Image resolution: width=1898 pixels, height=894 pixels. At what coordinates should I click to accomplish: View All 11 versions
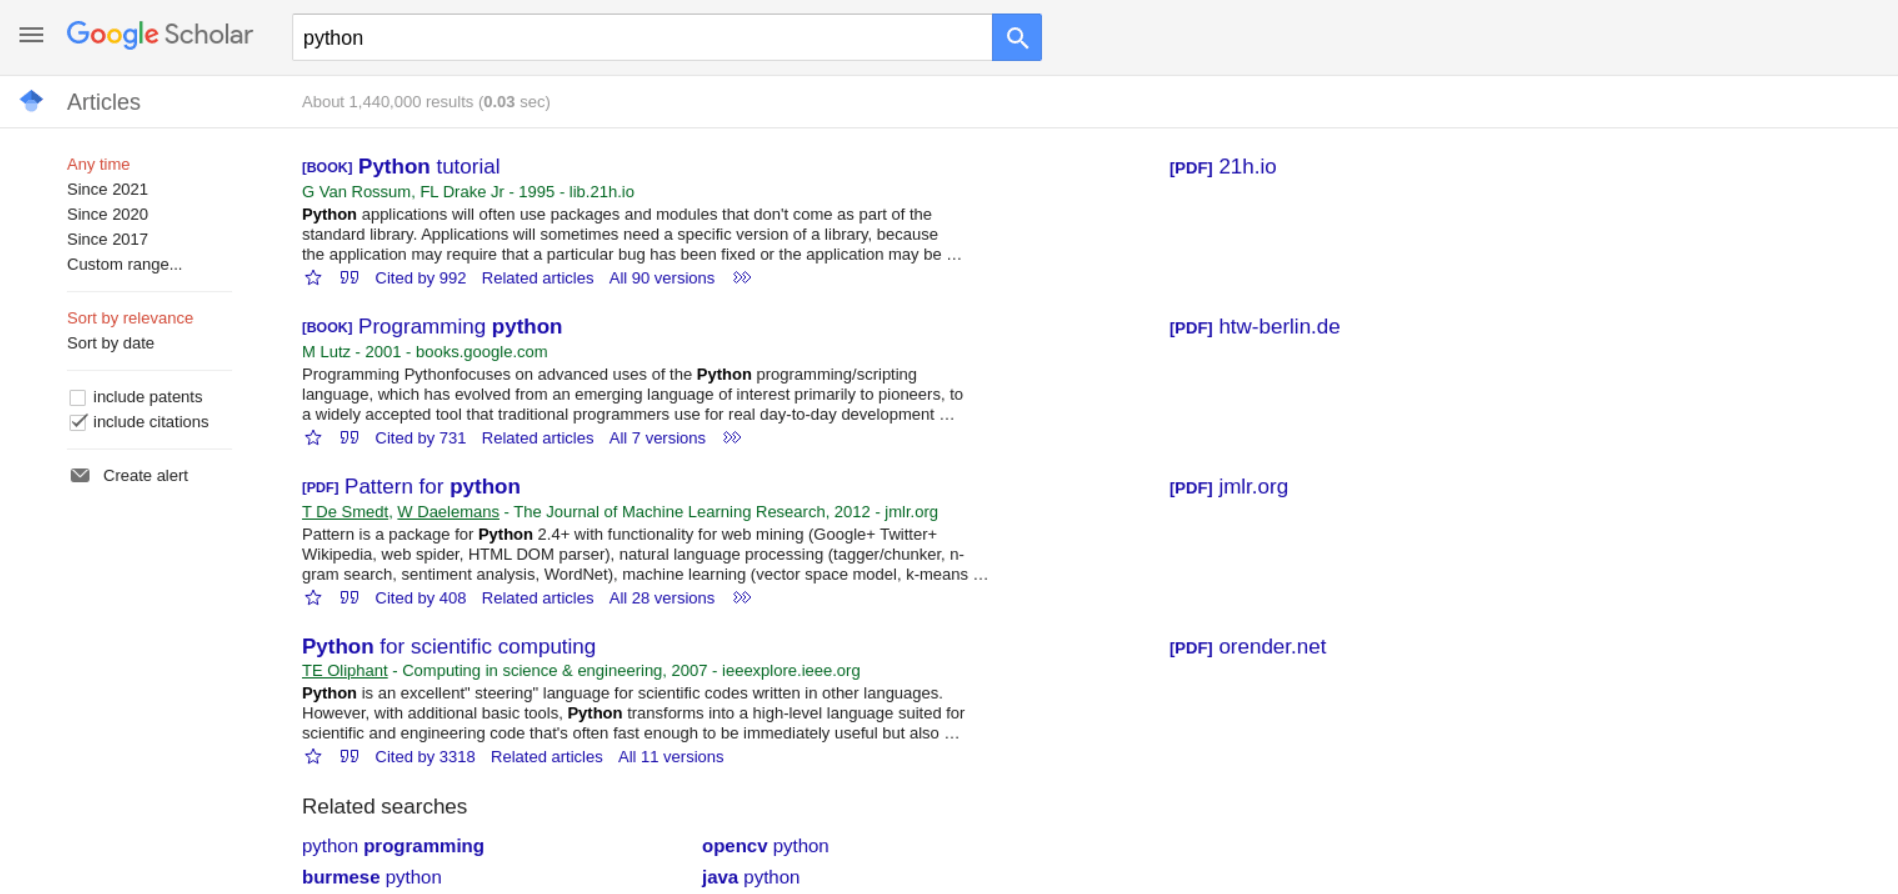tap(671, 757)
